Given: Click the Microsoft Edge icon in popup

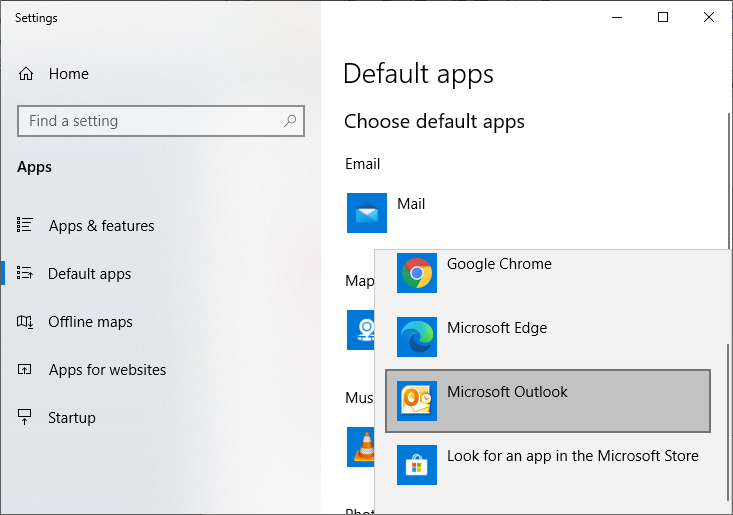Looking at the screenshot, I should point(417,337).
